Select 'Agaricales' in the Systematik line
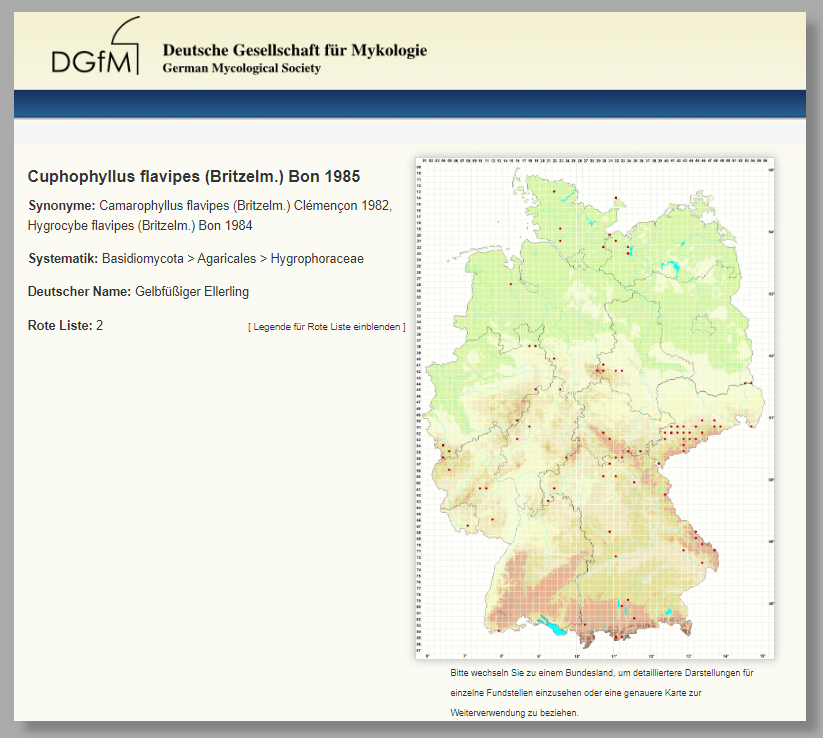 [x=227, y=259]
